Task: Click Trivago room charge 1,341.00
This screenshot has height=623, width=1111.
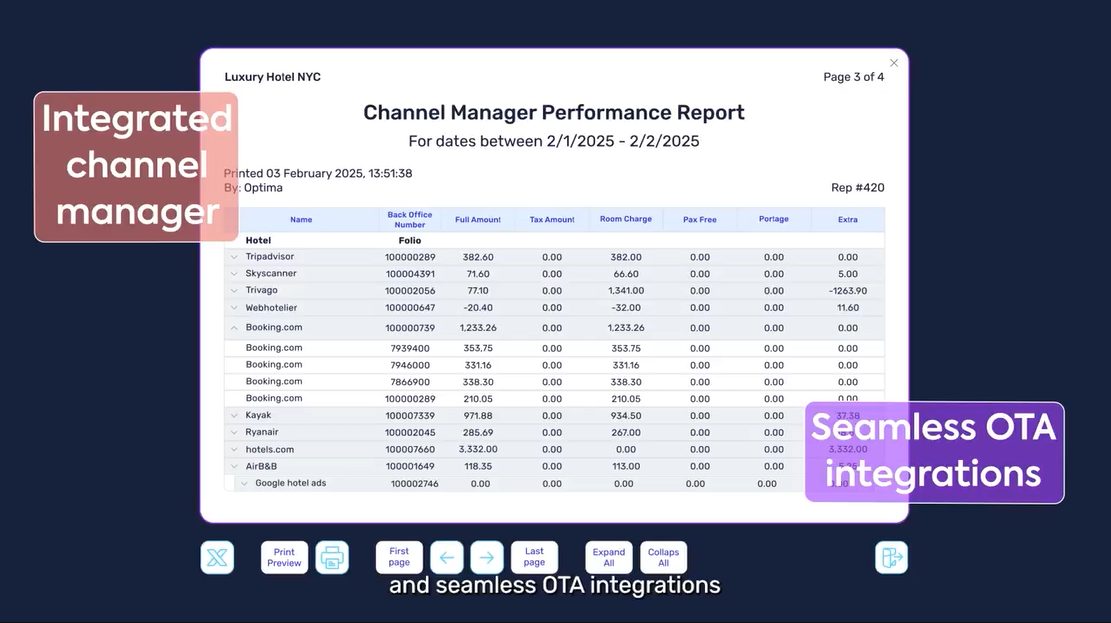Action: 626,291
